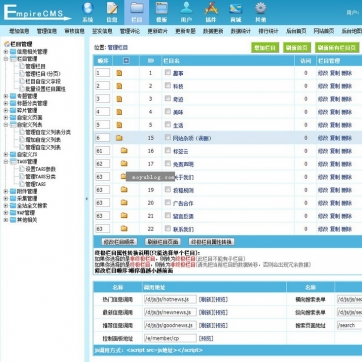362x362 pixels.
Task: Tick the checkbox for column ID 17
Action: tap(168, 163)
